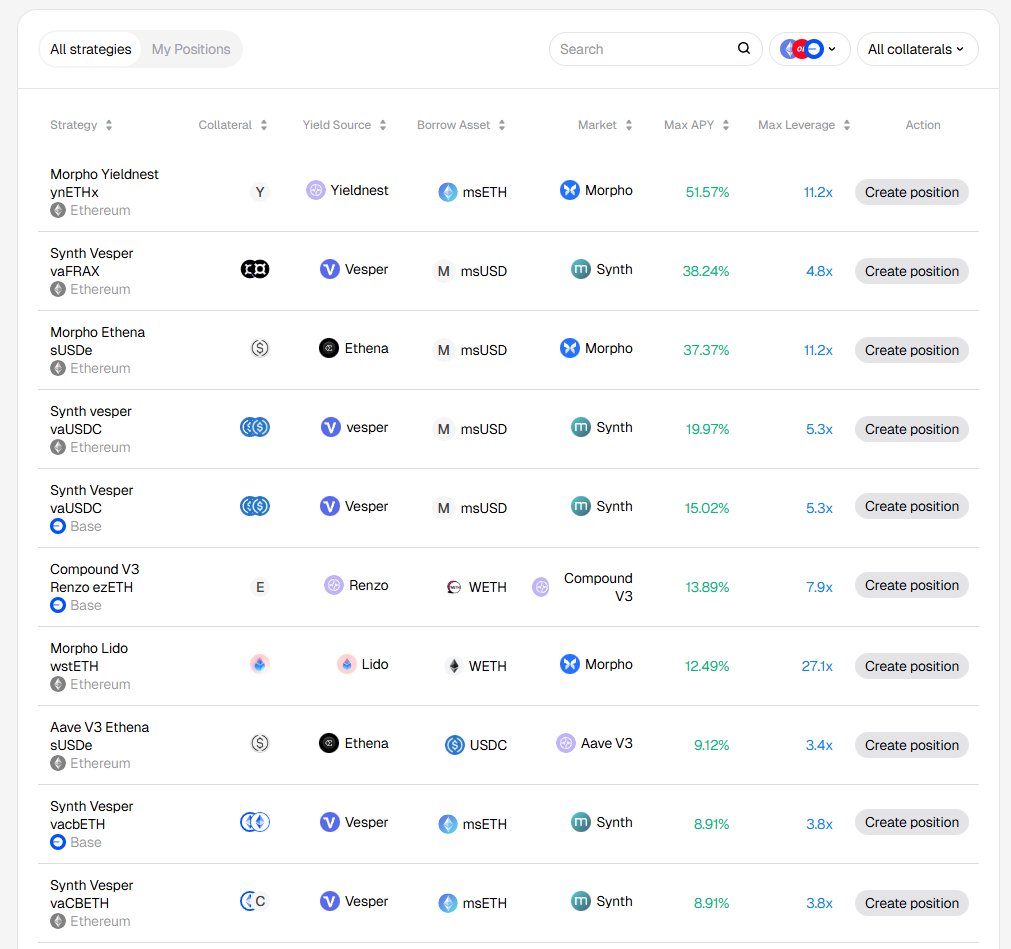Switch to the All strategies tab
This screenshot has width=1011, height=949.
pyautogui.click(x=90, y=49)
